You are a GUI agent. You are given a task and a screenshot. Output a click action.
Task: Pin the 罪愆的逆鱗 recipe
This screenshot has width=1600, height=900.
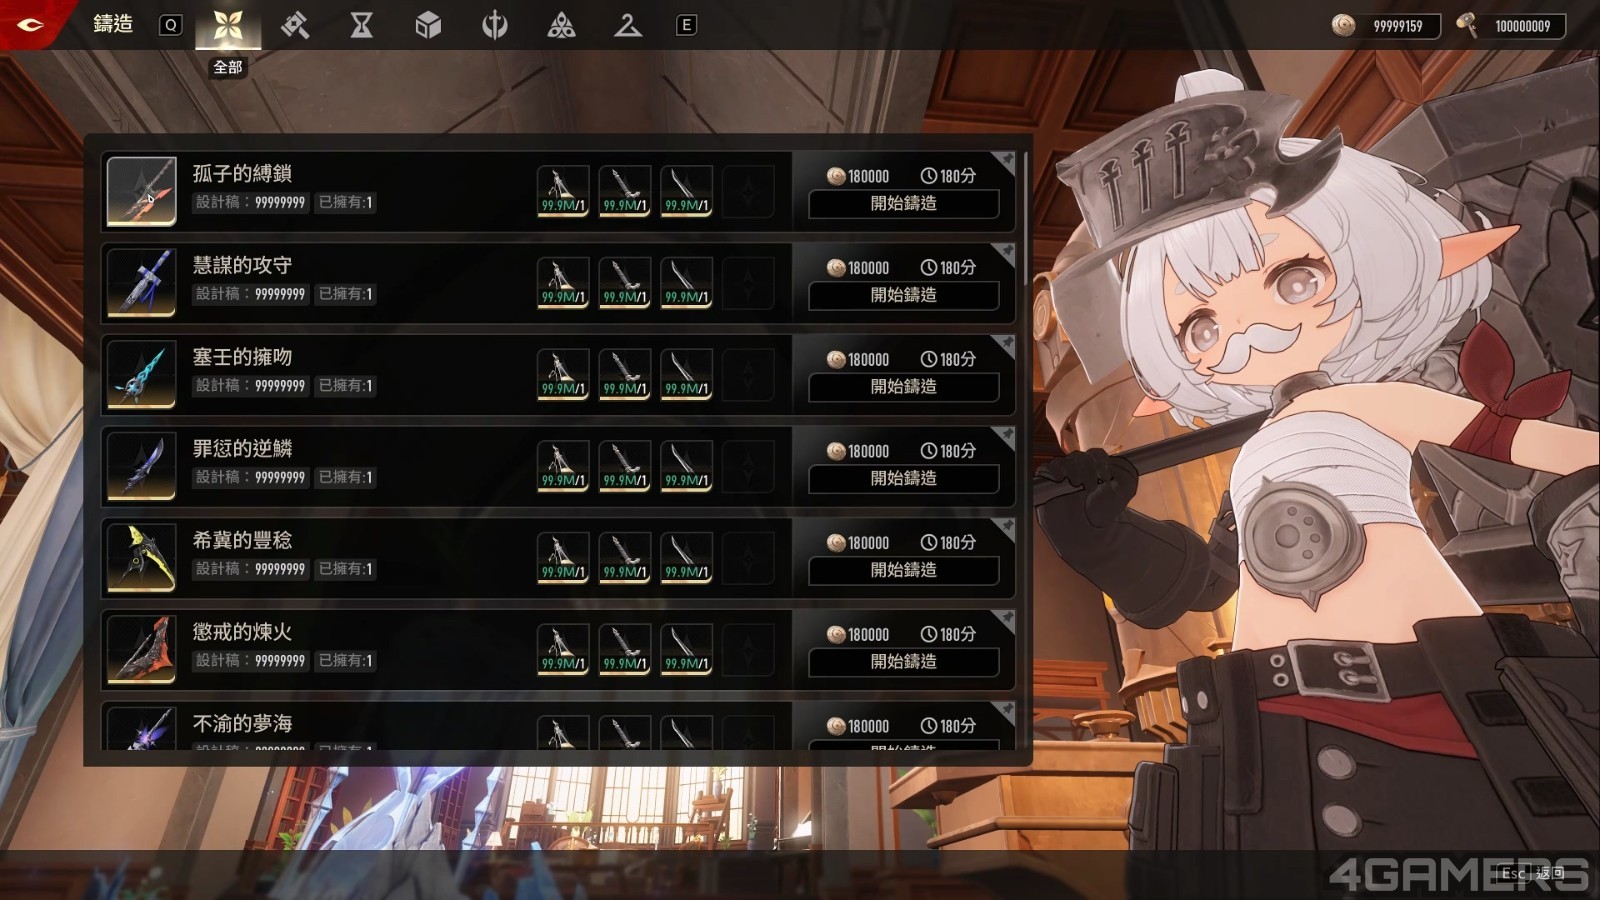[x=1005, y=436]
